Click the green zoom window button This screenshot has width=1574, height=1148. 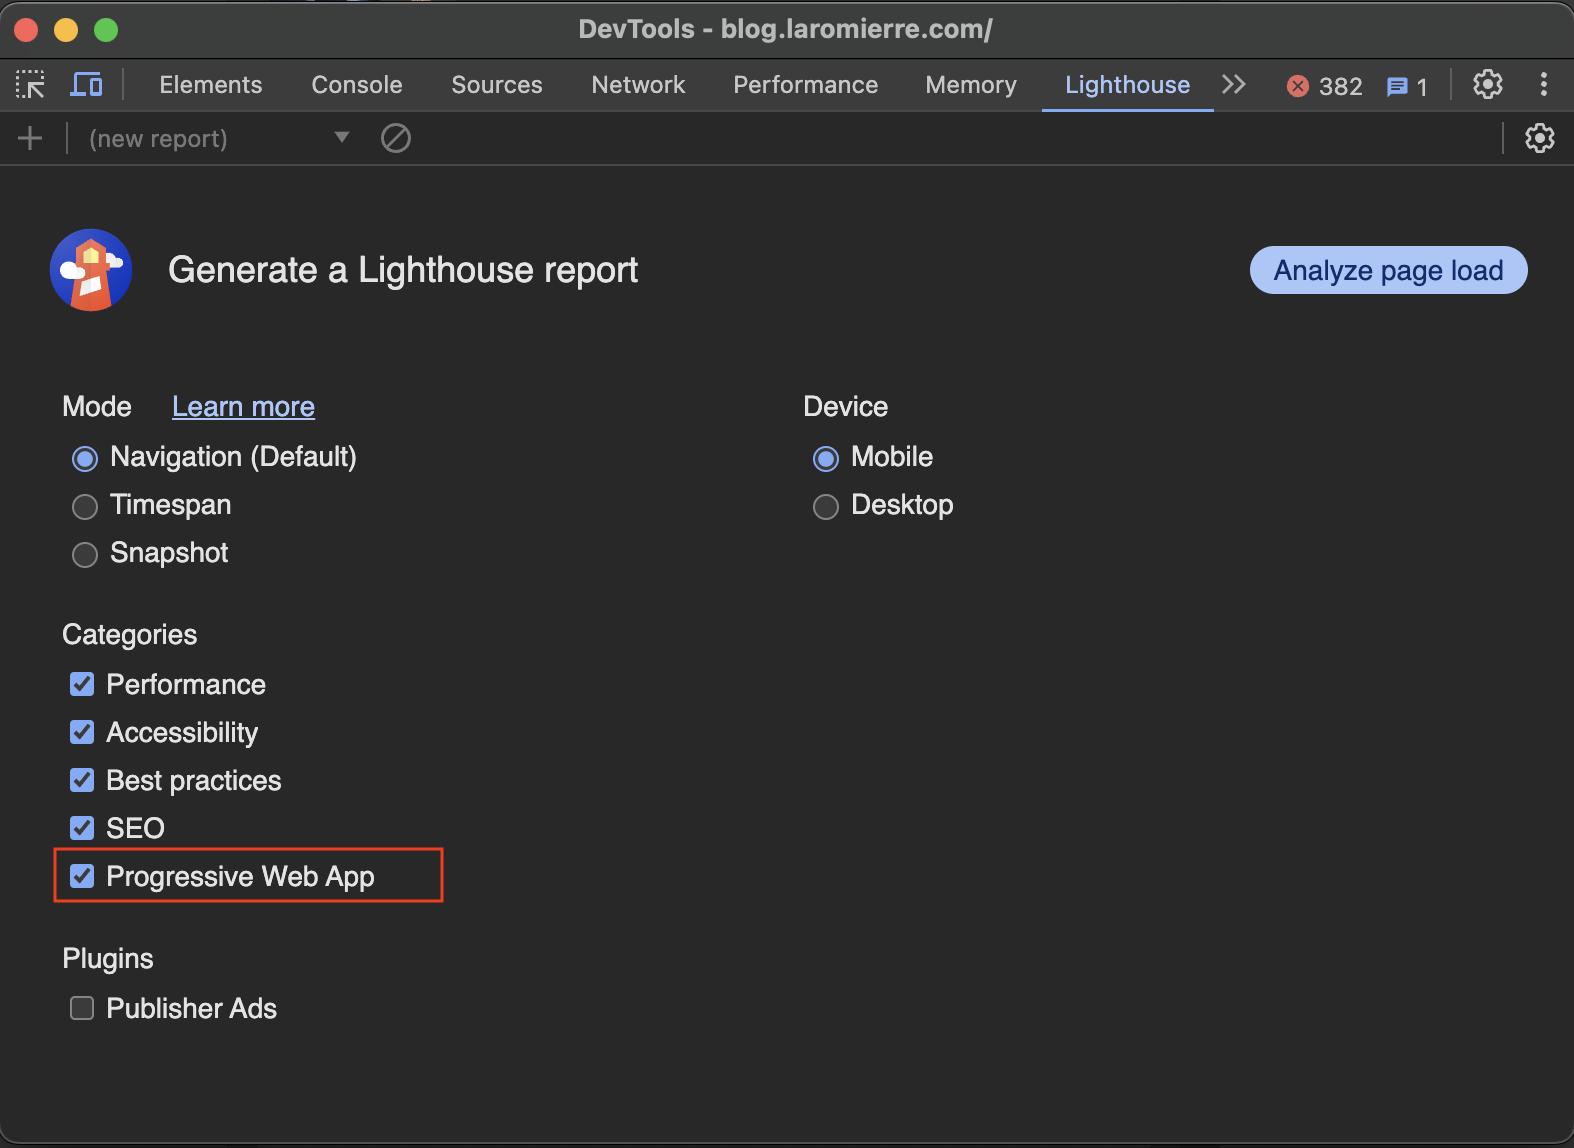click(106, 30)
